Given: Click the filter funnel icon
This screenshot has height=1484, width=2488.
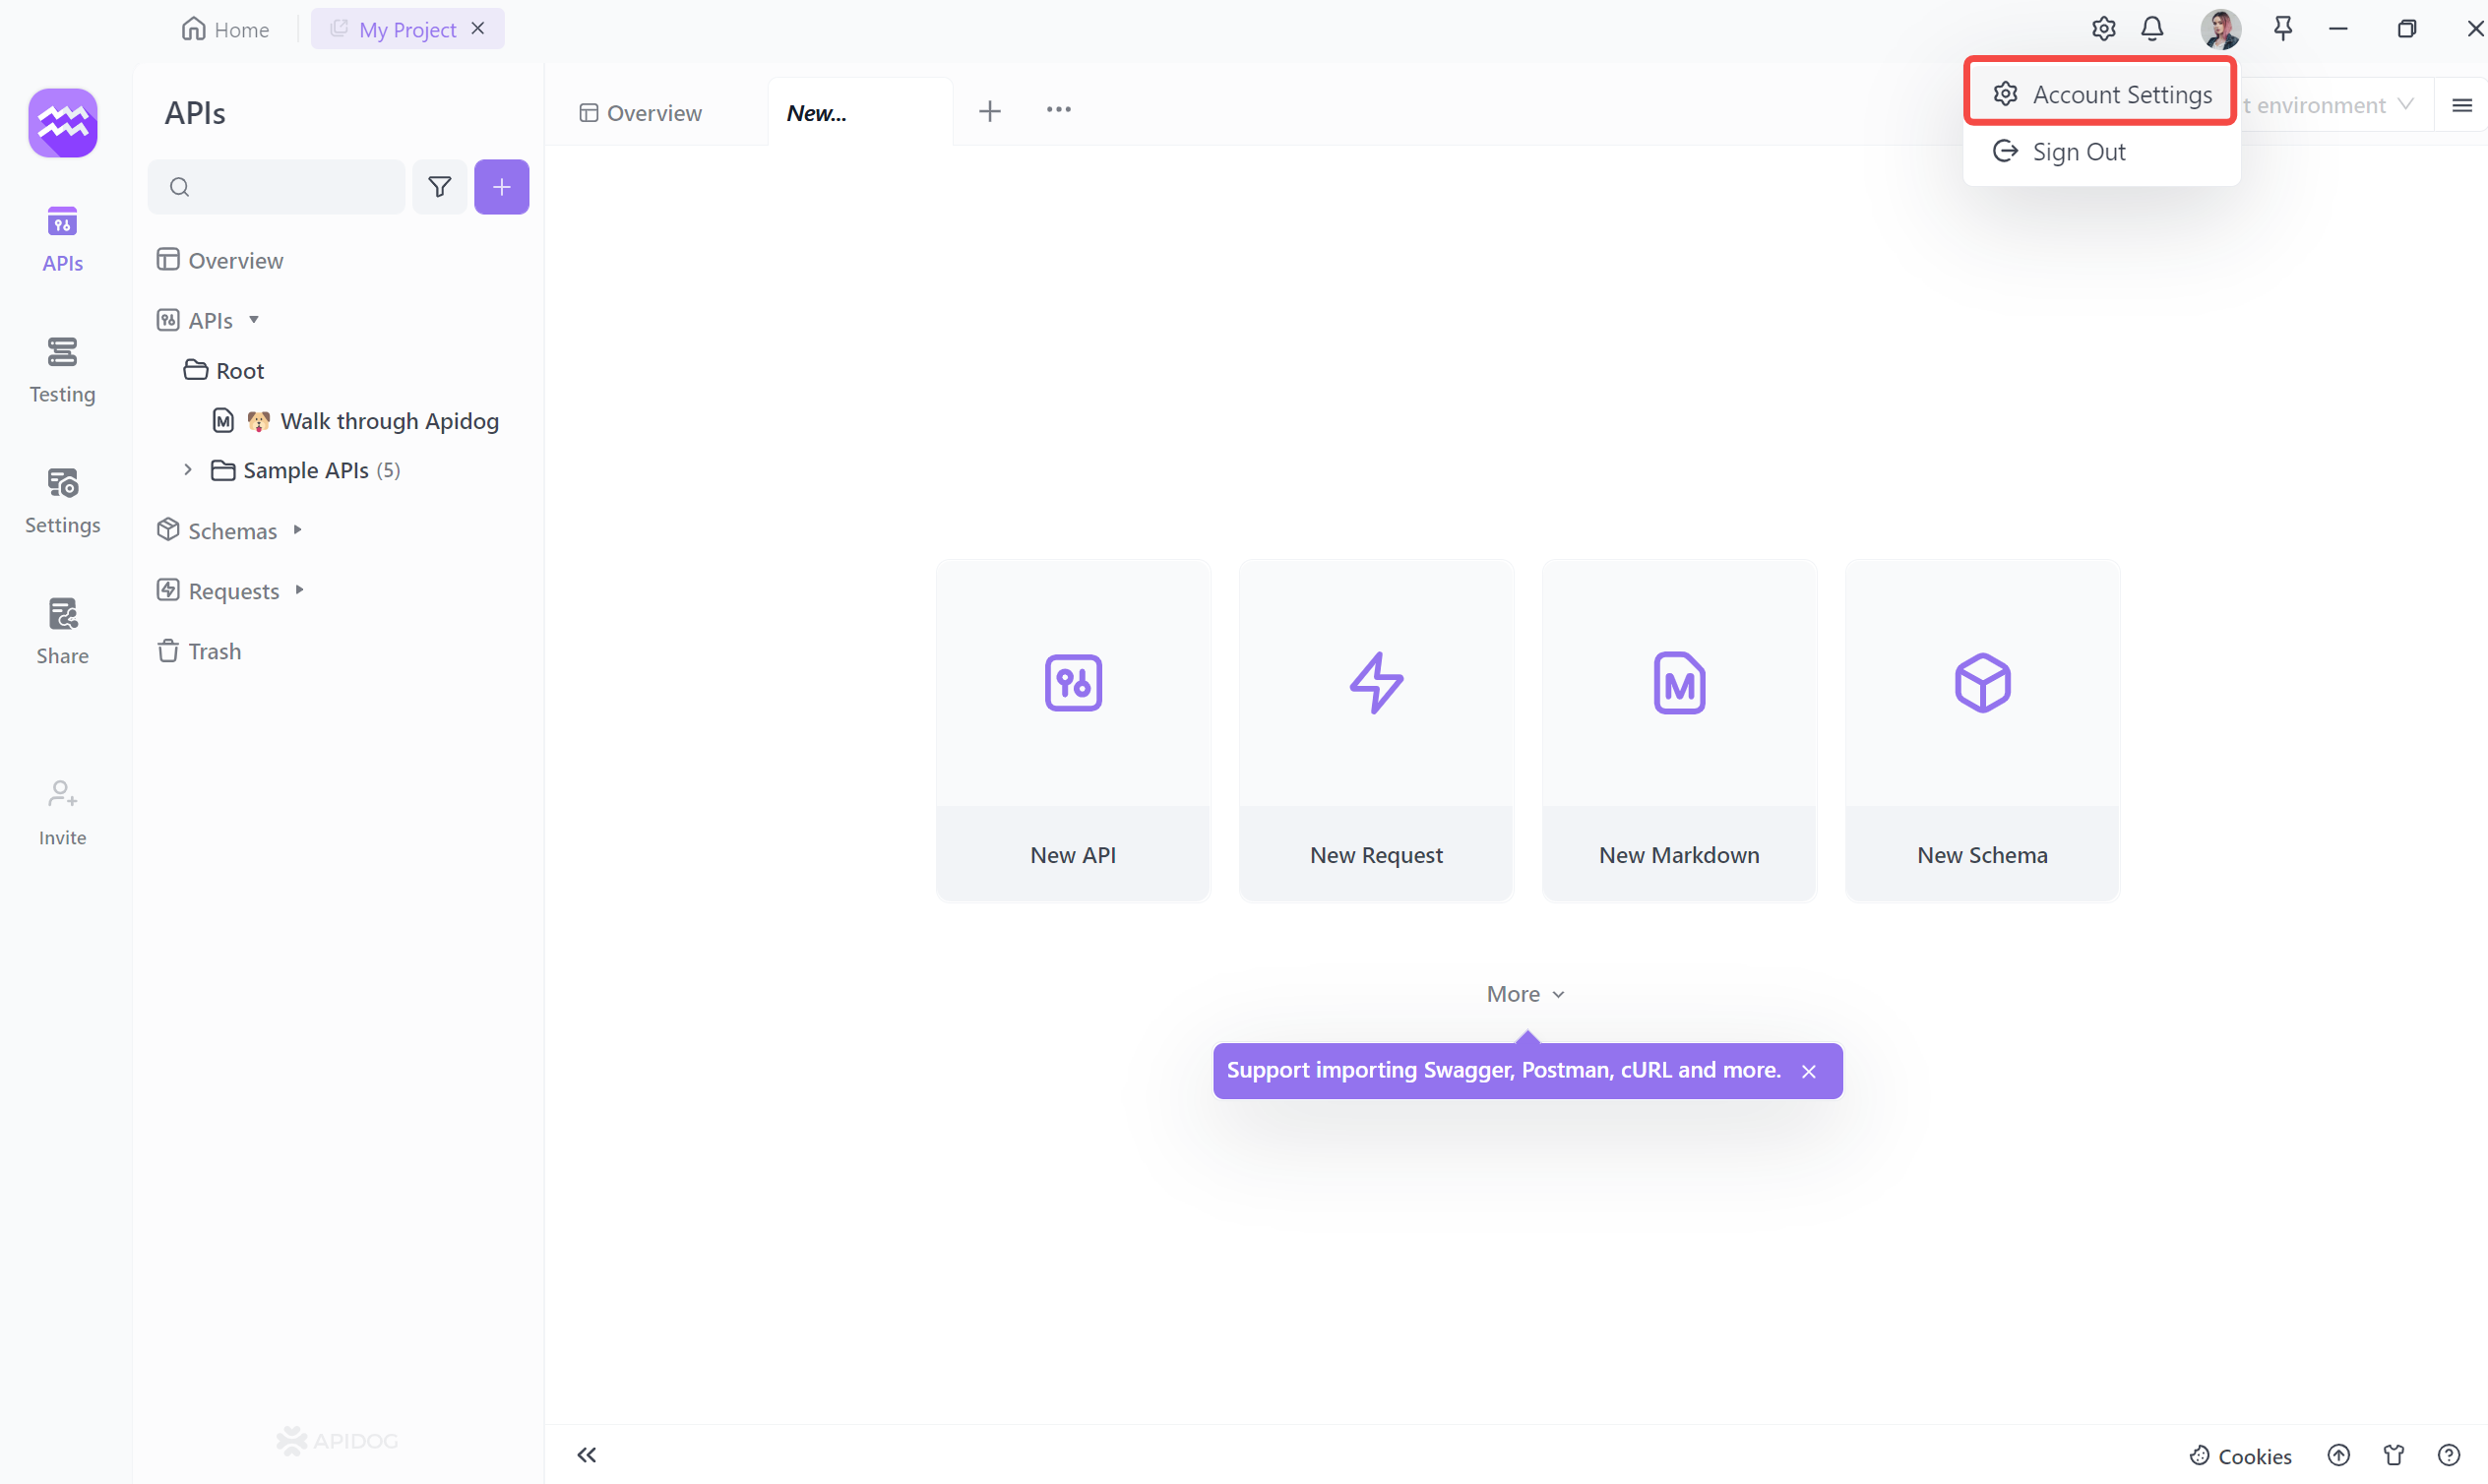Looking at the screenshot, I should click(x=439, y=187).
